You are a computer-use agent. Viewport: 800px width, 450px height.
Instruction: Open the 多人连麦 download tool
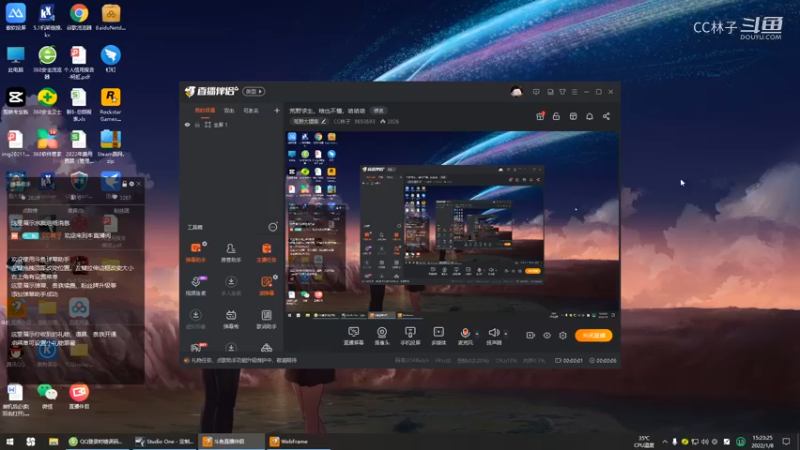[231, 286]
